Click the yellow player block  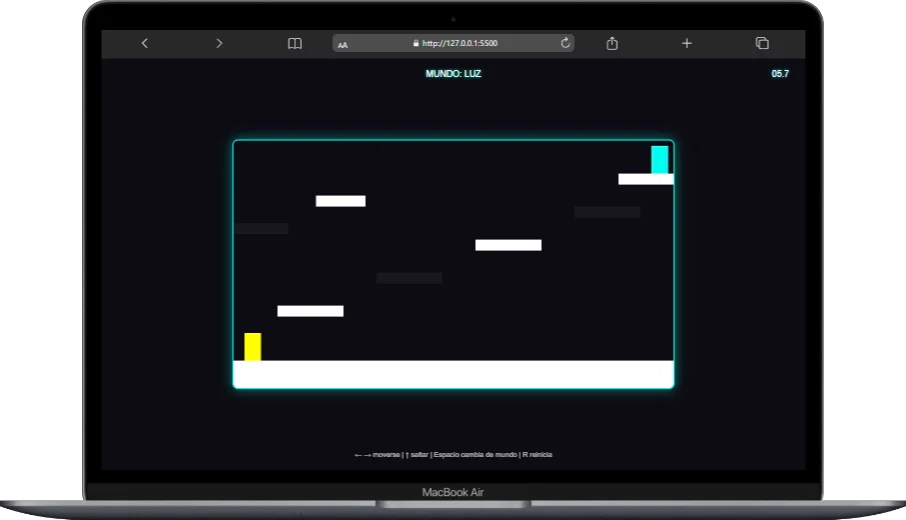click(253, 347)
